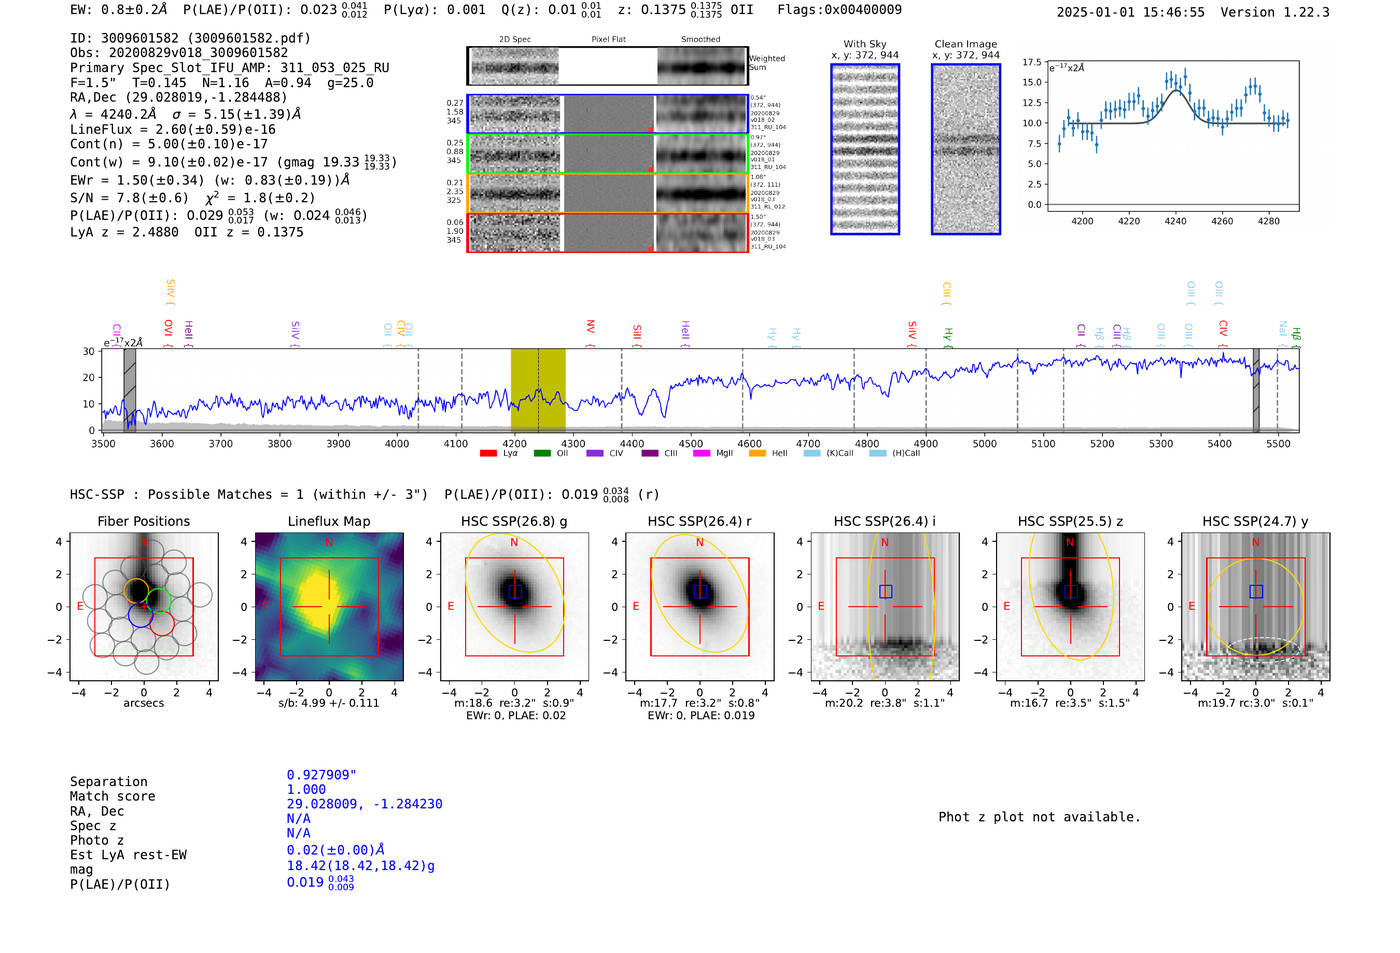Click the 'Obs: 20200829v018_3009601582' line

[x=179, y=53]
